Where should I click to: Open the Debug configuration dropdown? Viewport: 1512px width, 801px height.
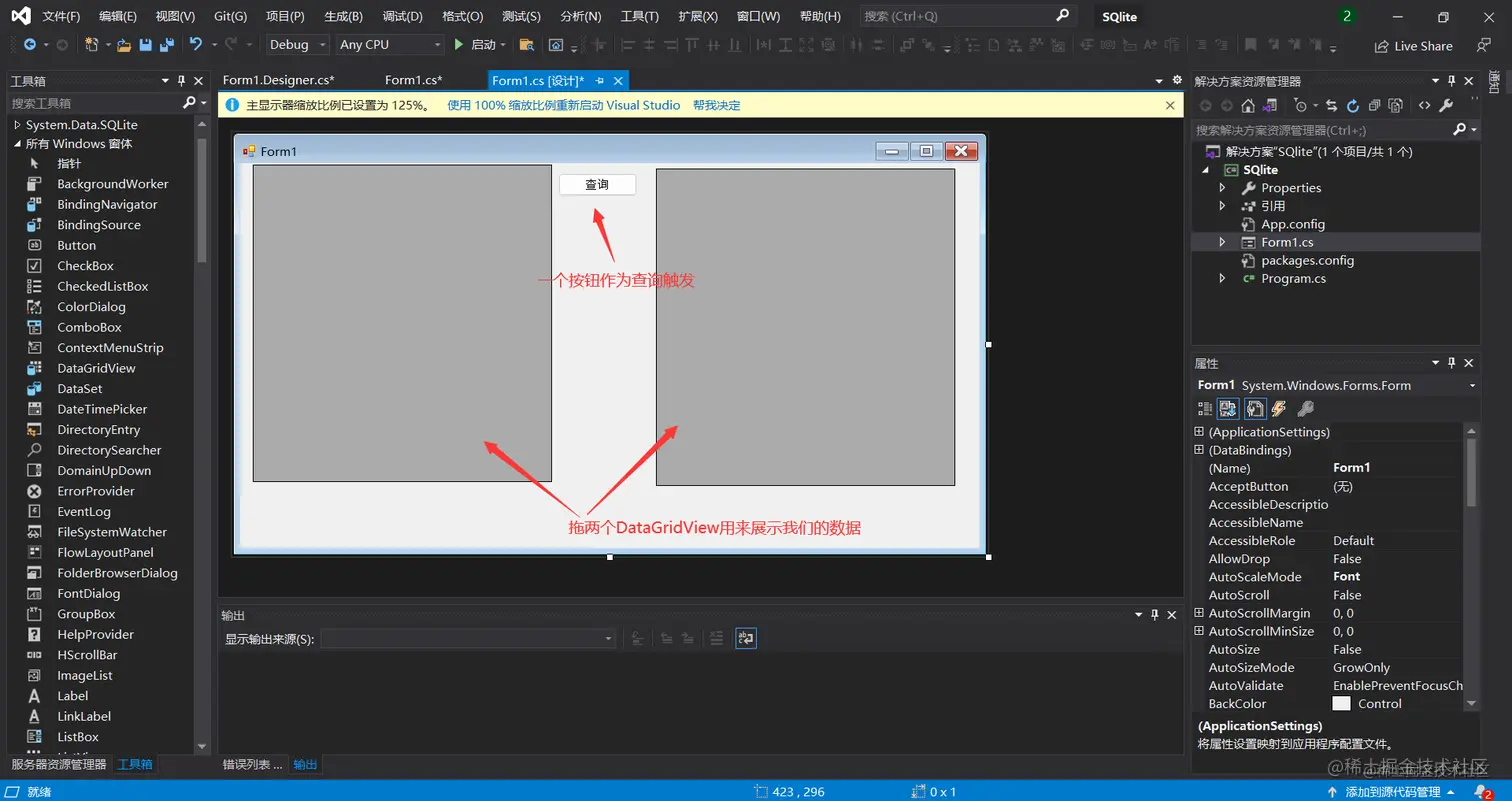click(x=298, y=45)
